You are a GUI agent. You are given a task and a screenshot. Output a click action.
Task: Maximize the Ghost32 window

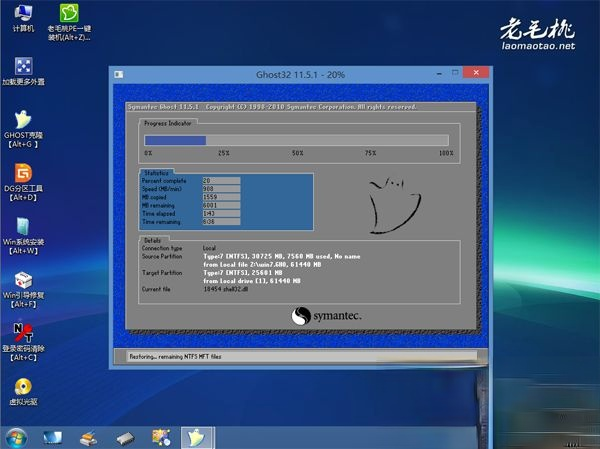(455, 72)
